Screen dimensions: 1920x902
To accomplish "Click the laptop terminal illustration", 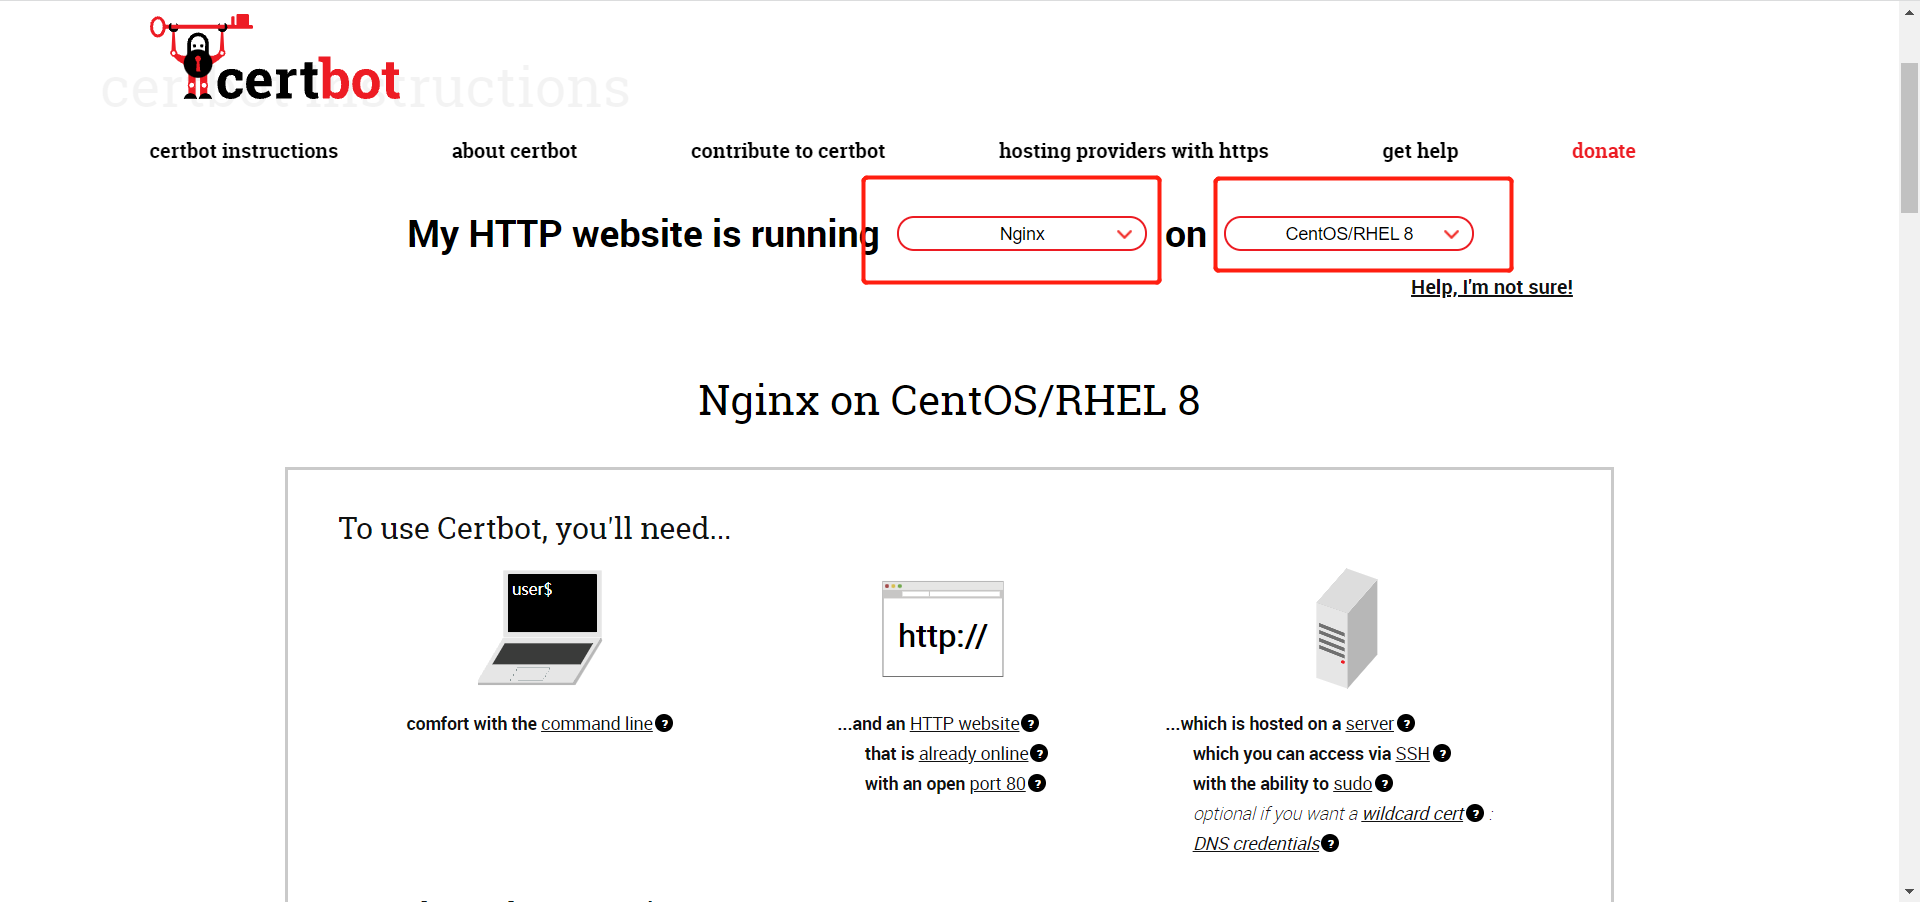I will point(540,628).
